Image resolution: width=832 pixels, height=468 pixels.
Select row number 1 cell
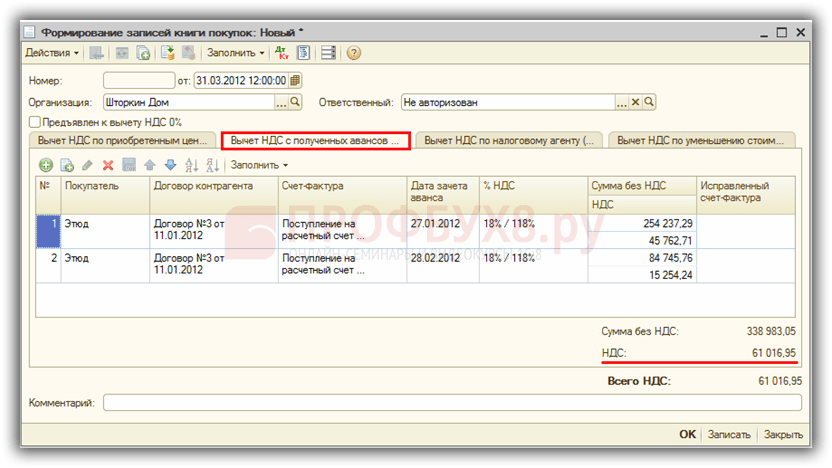pos(48,231)
